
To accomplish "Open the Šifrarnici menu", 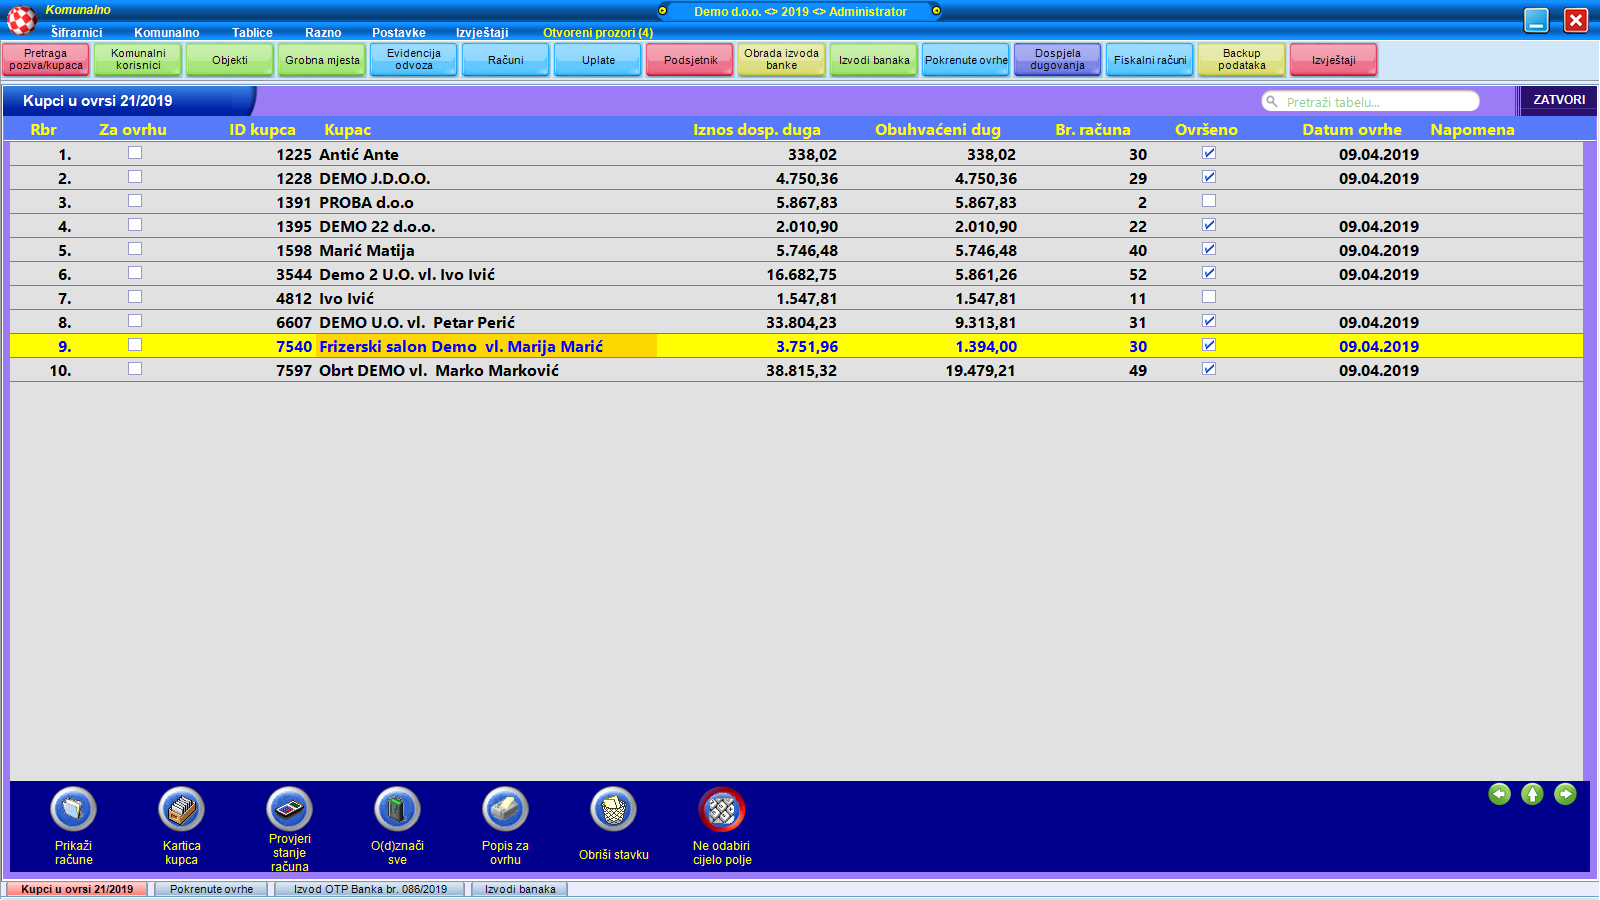I will (x=76, y=33).
